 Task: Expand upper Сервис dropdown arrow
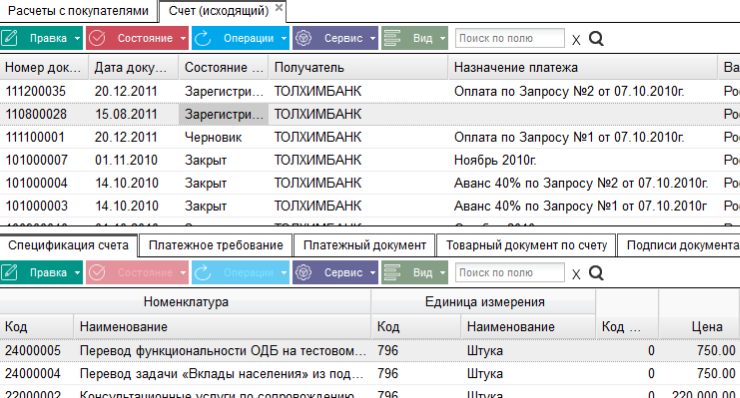(x=372, y=39)
